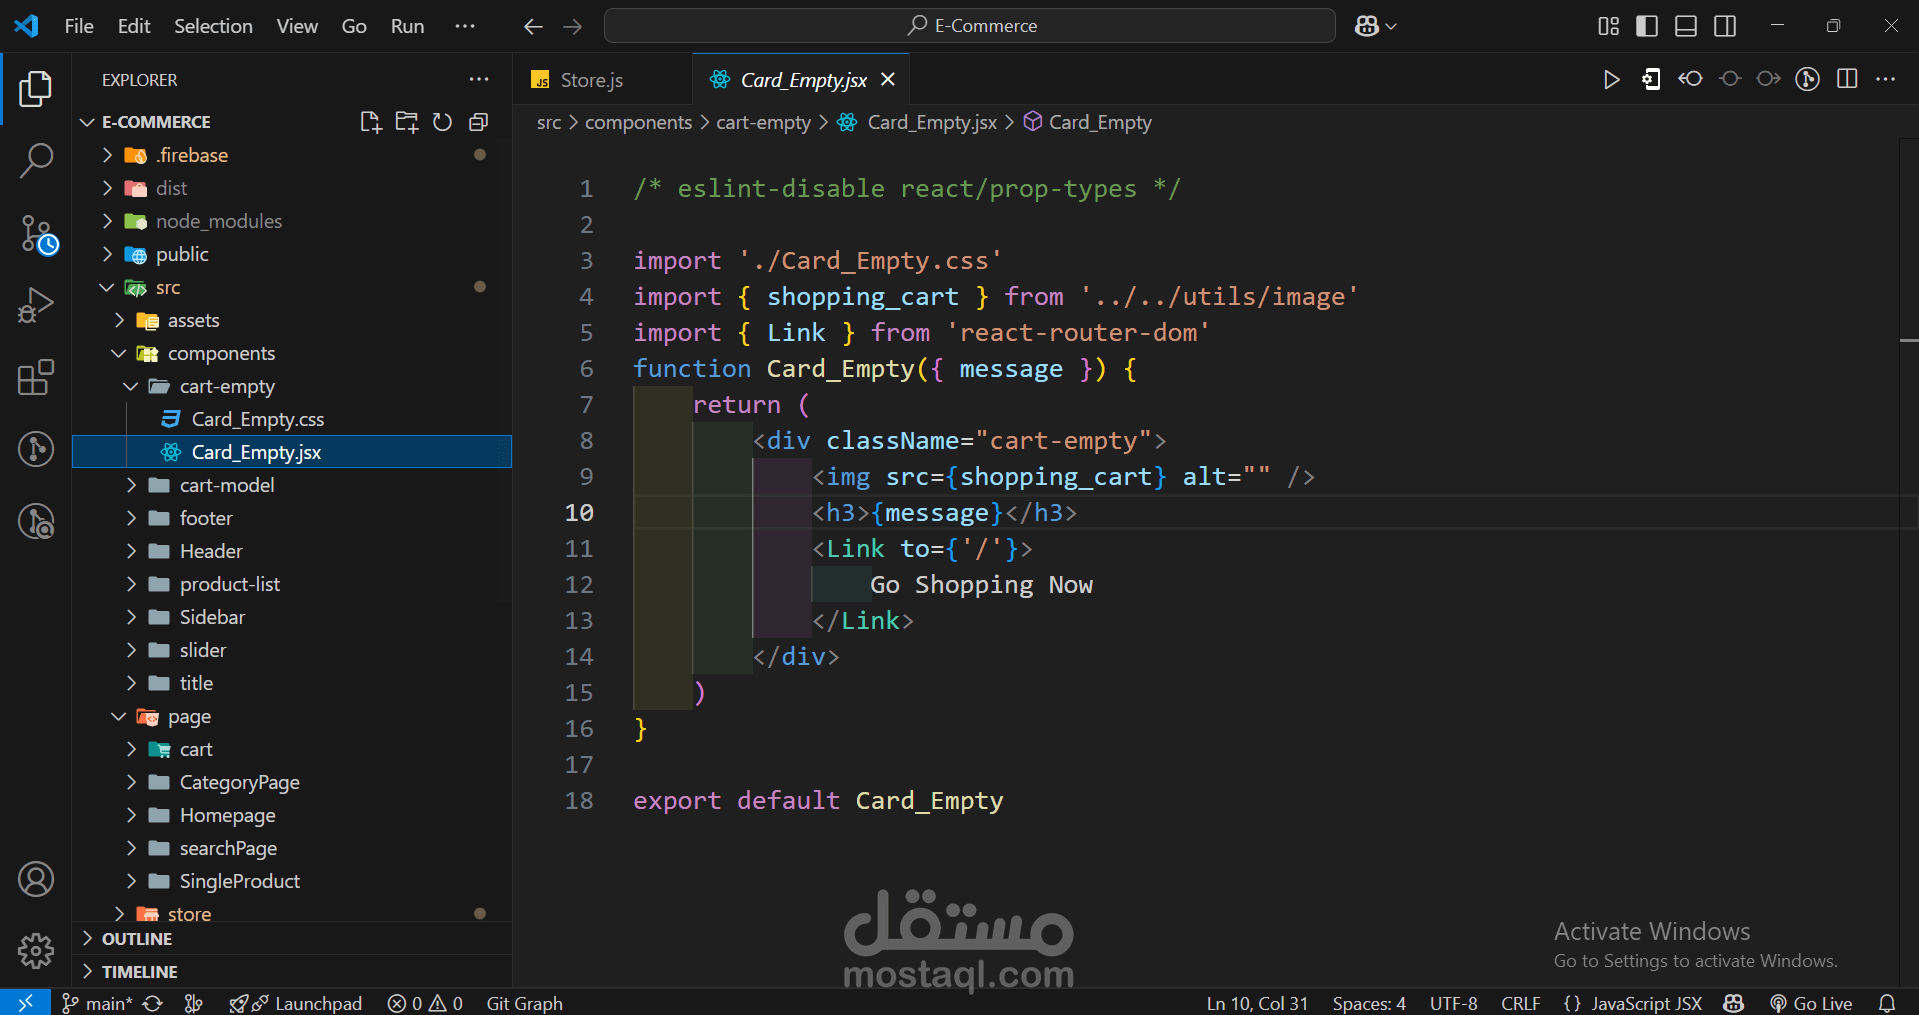
Task: Close the Card_Empty.jsx tab
Action: click(x=888, y=80)
